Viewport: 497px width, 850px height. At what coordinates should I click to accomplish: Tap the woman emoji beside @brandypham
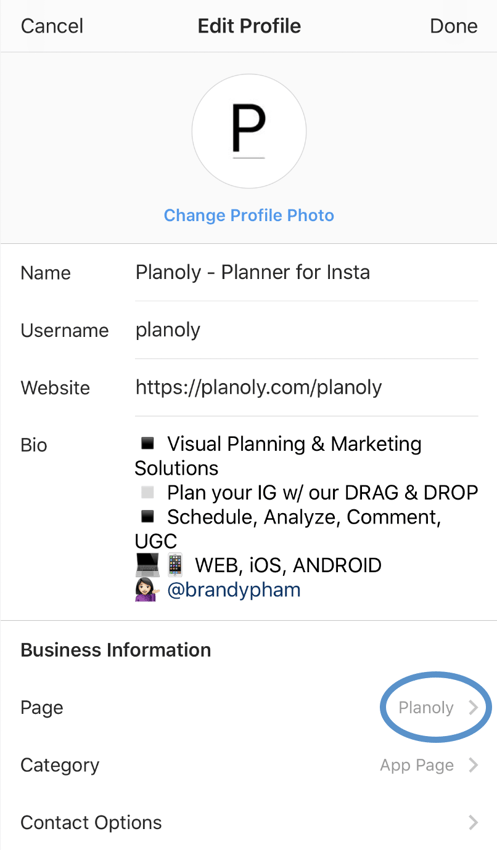(x=147, y=590)
